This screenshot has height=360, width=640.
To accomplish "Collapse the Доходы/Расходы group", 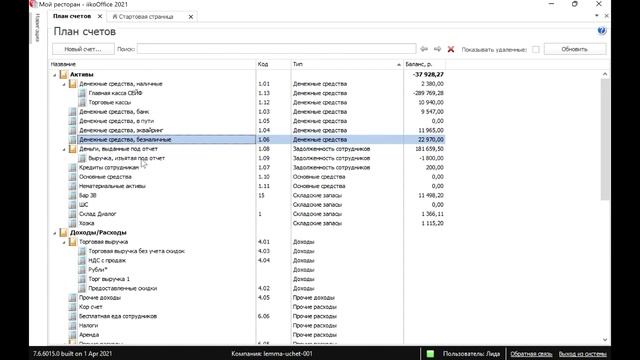I will point(55,233).
